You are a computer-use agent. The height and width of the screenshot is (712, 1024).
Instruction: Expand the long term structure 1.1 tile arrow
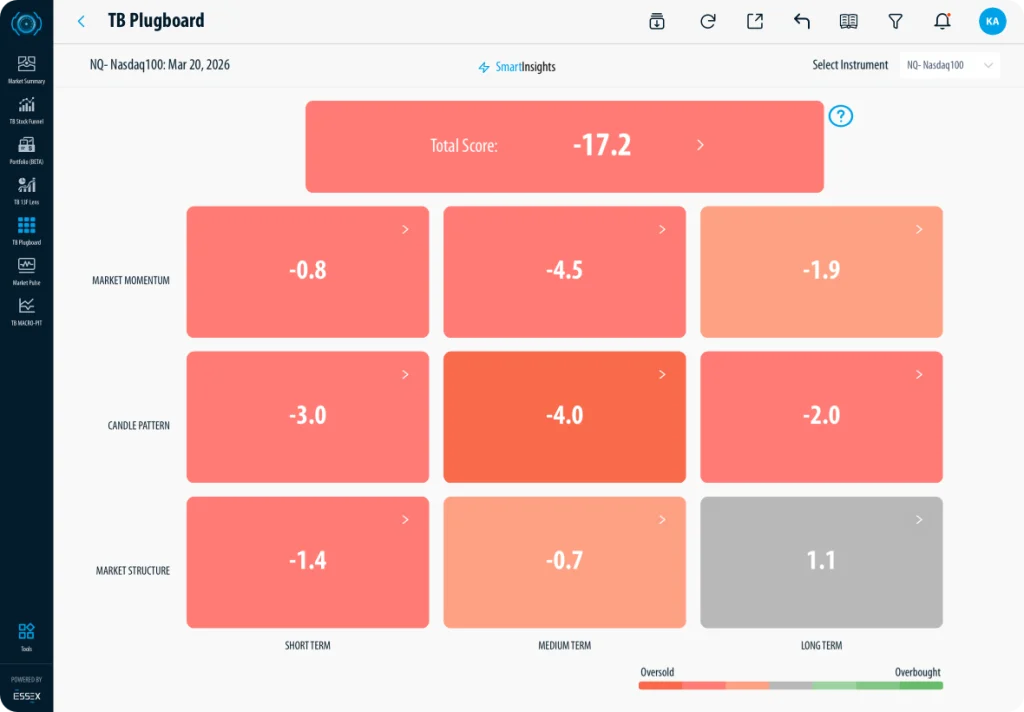point(919,519)
